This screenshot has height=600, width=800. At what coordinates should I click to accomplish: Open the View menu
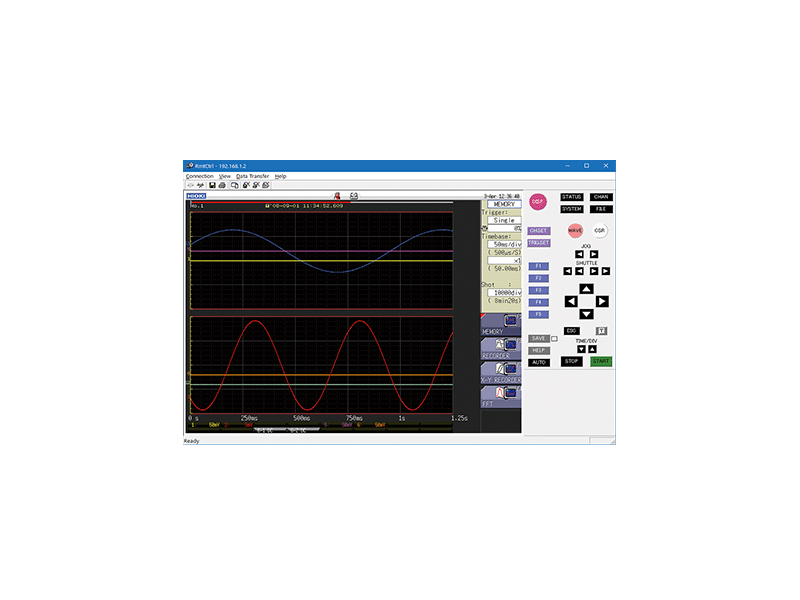[x=224, y=177]
